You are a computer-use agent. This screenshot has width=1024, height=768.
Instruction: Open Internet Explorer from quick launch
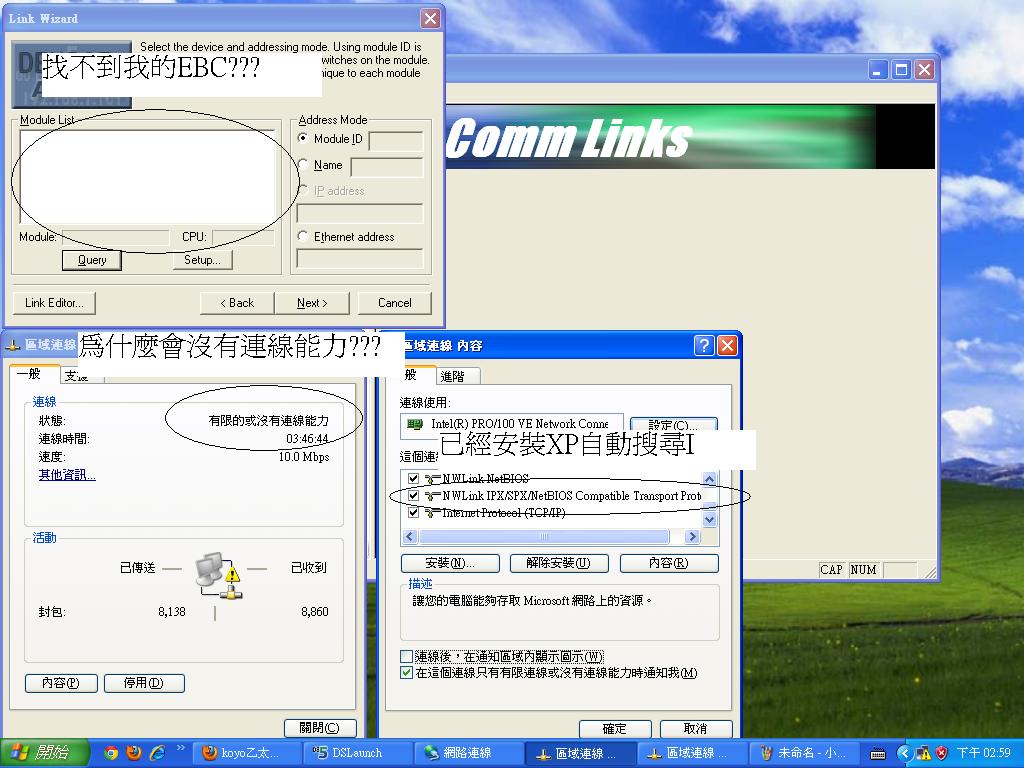[x=156, y=753]
